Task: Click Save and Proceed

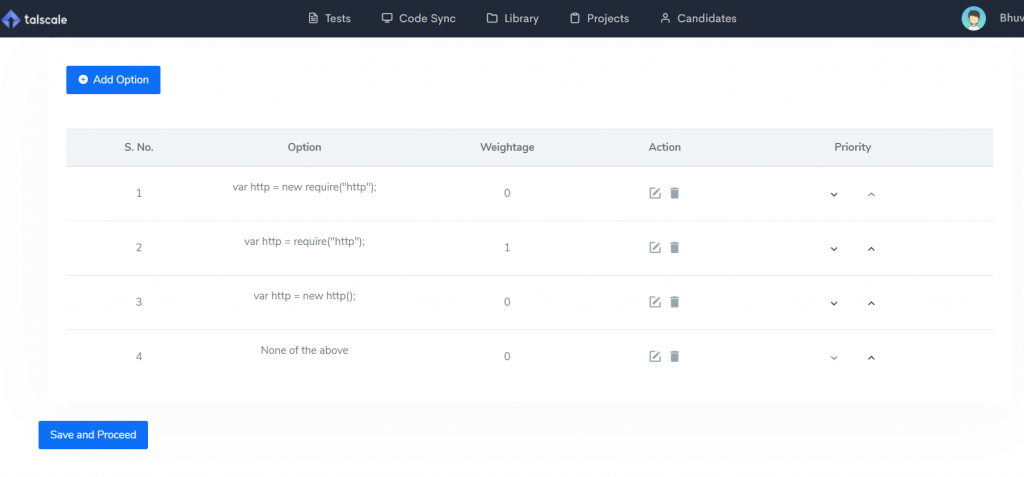Action: pos(93,435)
